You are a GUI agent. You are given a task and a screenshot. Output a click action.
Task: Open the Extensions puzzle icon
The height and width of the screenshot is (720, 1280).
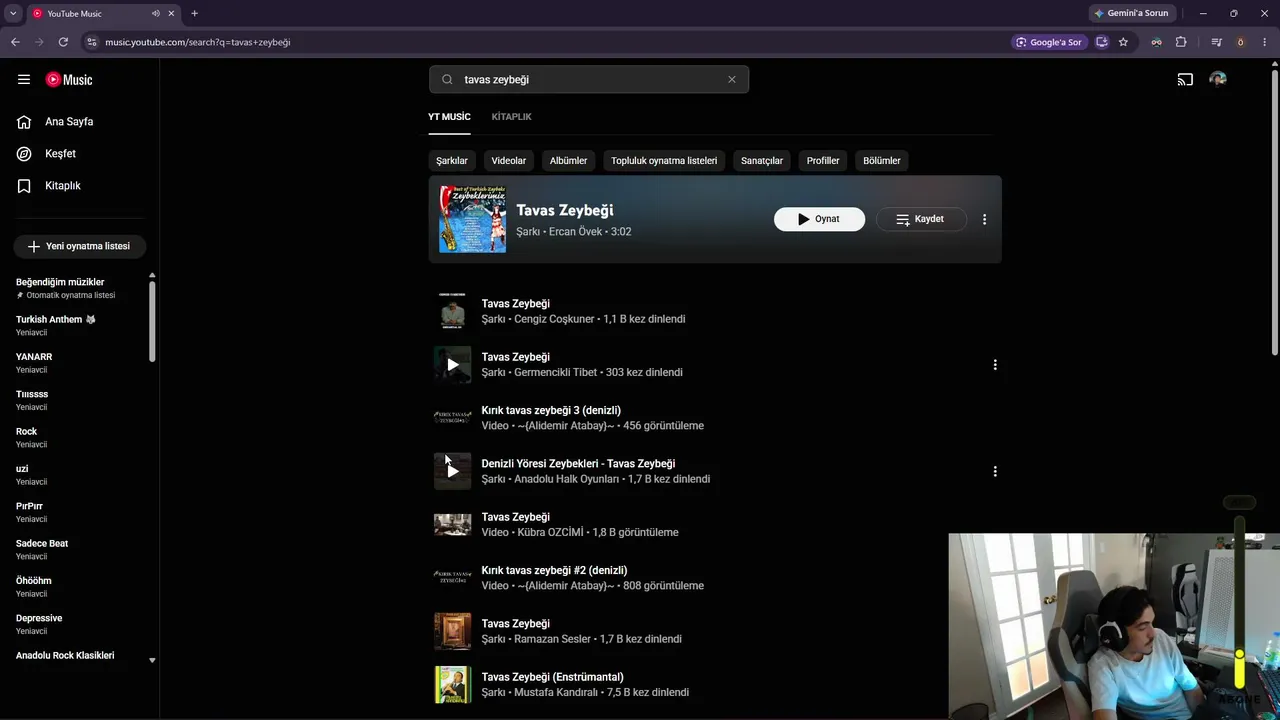click(x=1181, y=42)
